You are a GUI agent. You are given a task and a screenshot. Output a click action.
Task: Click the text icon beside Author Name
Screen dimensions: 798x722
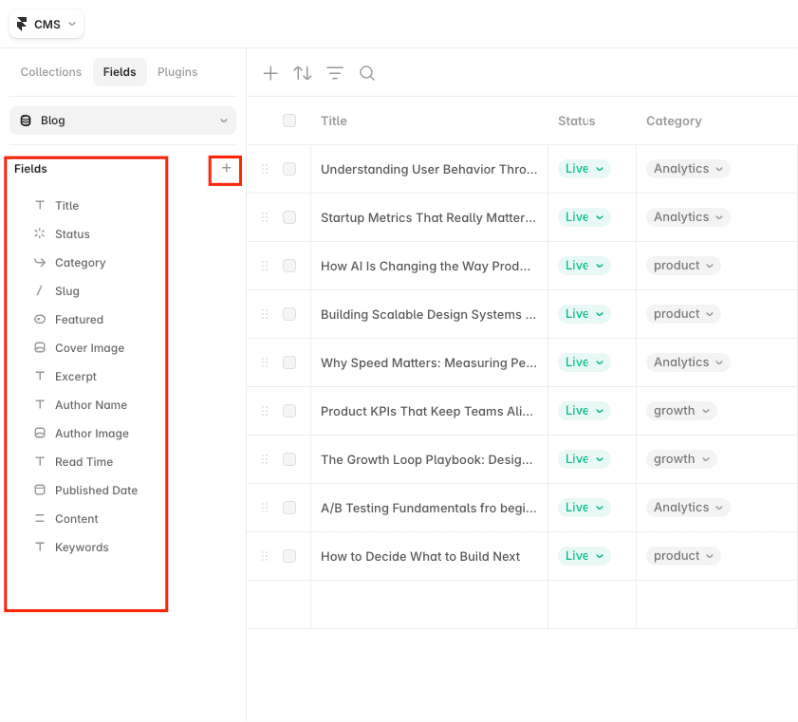tap(40, 405)
